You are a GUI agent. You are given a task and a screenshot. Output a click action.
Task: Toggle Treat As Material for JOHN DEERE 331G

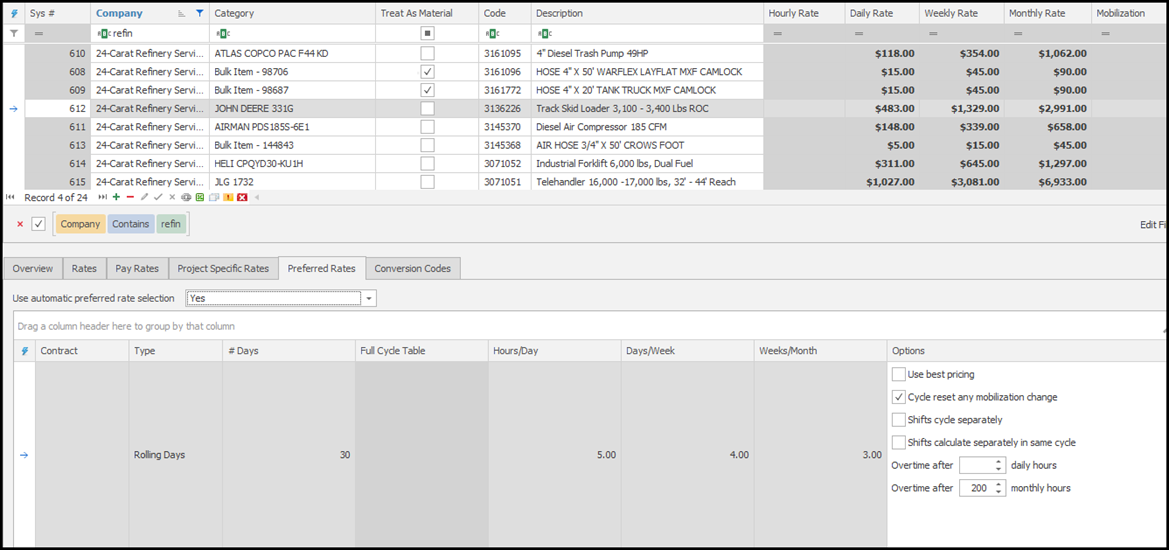pos(427,108)
